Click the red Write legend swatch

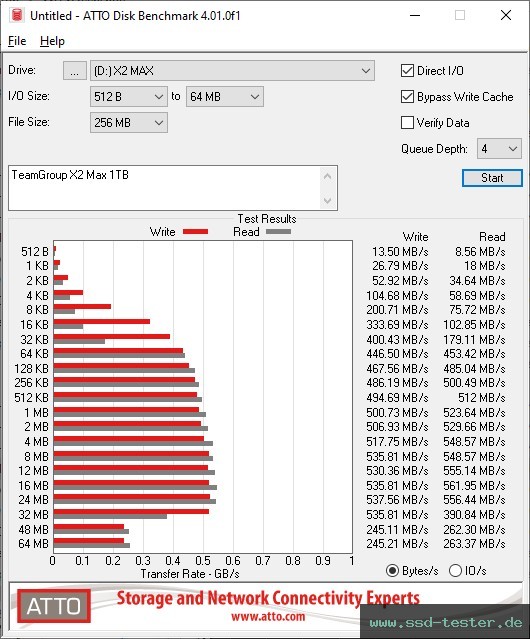coord(196,231)
